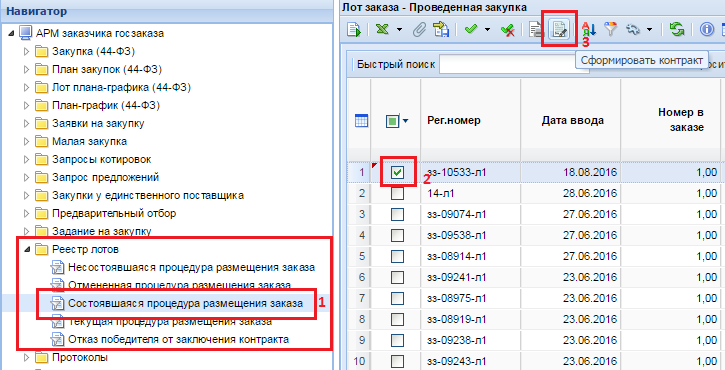This screenshot has width=725, height=370.
Task: Open the gears settings dropdown arrow
Action: point(649,30)
